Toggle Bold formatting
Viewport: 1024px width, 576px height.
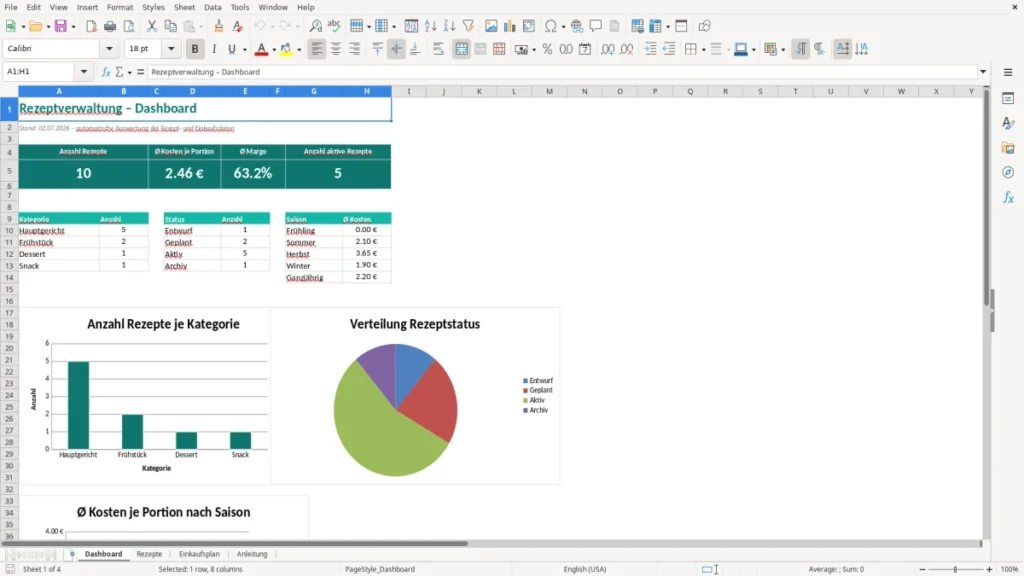click(x=195, y=49)
